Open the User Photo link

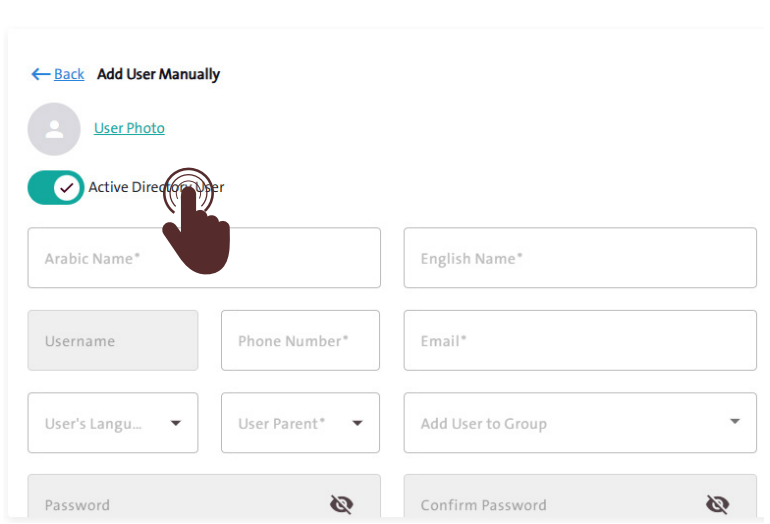[129, 128]
